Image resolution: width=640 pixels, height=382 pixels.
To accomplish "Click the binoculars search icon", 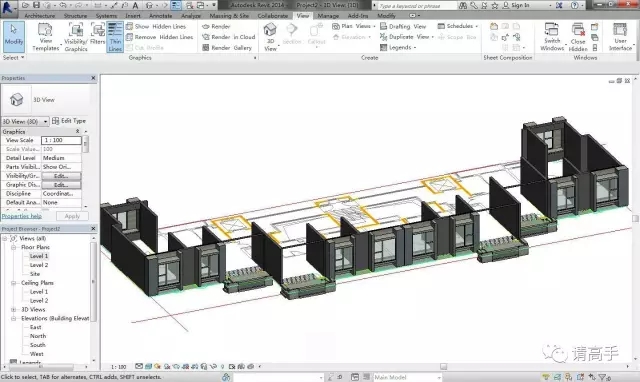I will [x=463, y=5].
